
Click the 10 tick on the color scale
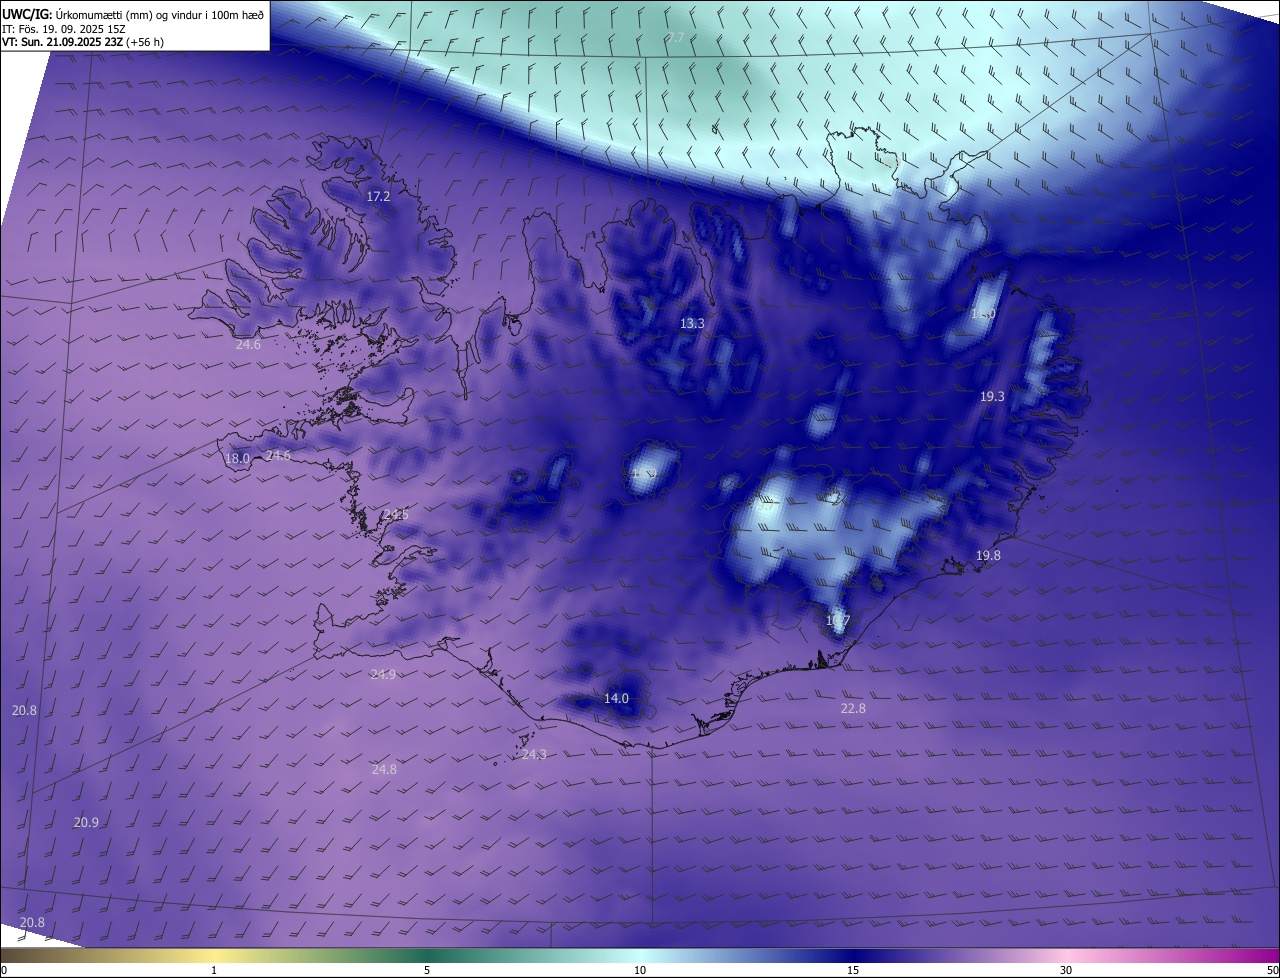[640, 971]
